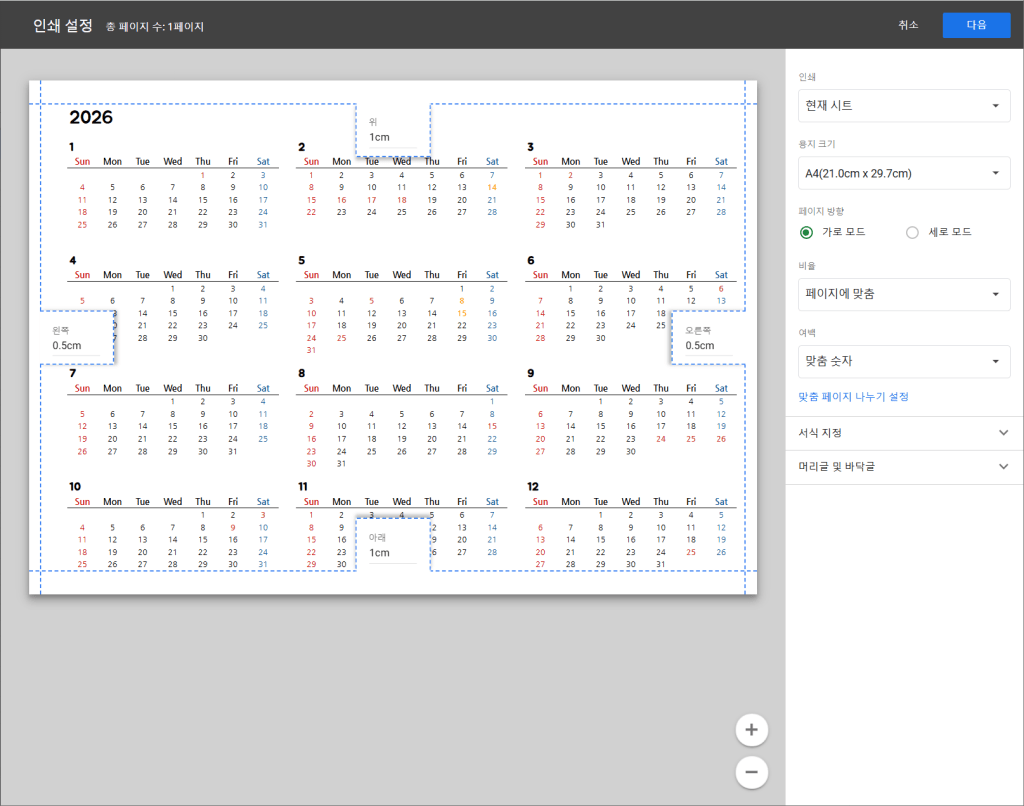Image resolution: width=1024 pixels, height=806 pixels.
Task: Open the 페이지에 맞춤 scale dropdown
Action: 903,294
